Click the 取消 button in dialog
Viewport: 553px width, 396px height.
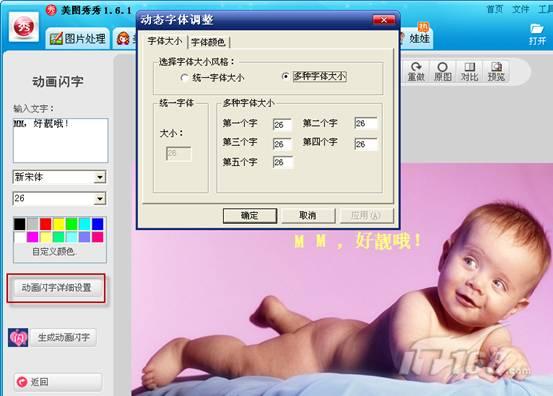click(308, 215)
